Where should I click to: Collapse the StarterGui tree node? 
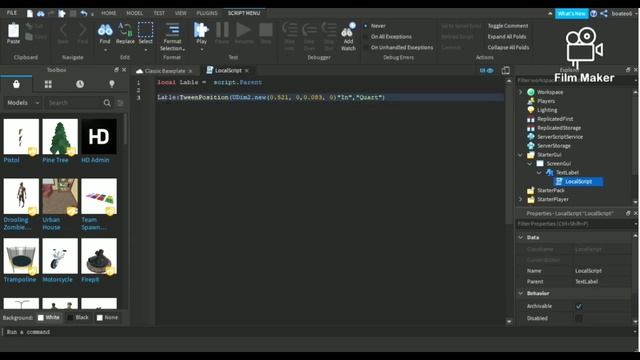pyautogui.click(x=520, y=155)
